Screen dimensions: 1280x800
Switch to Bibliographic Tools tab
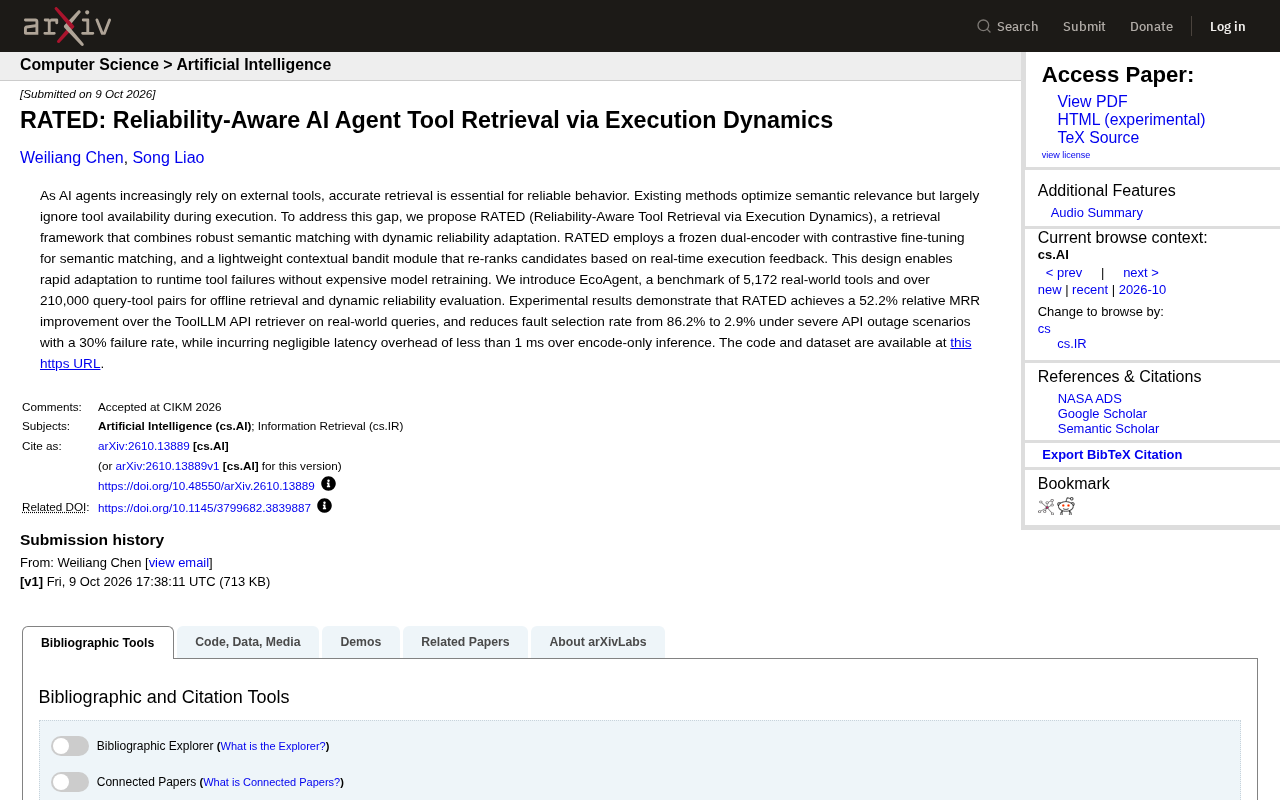click(98, 642)
